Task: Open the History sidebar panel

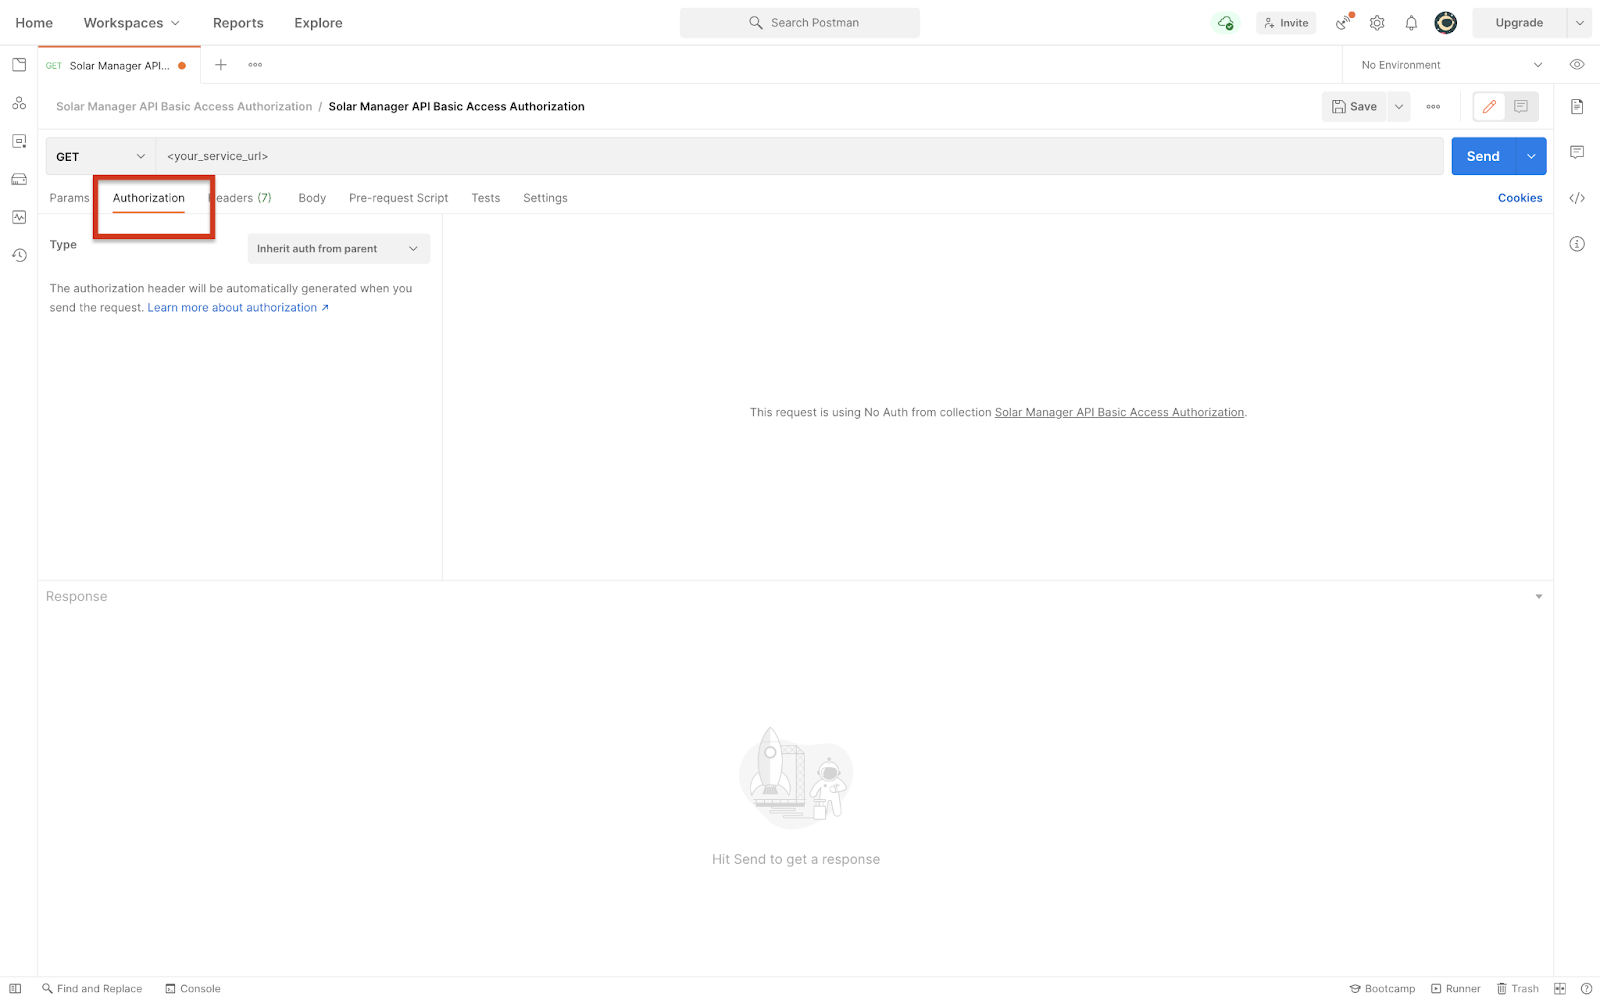Action: pos(18,255)
